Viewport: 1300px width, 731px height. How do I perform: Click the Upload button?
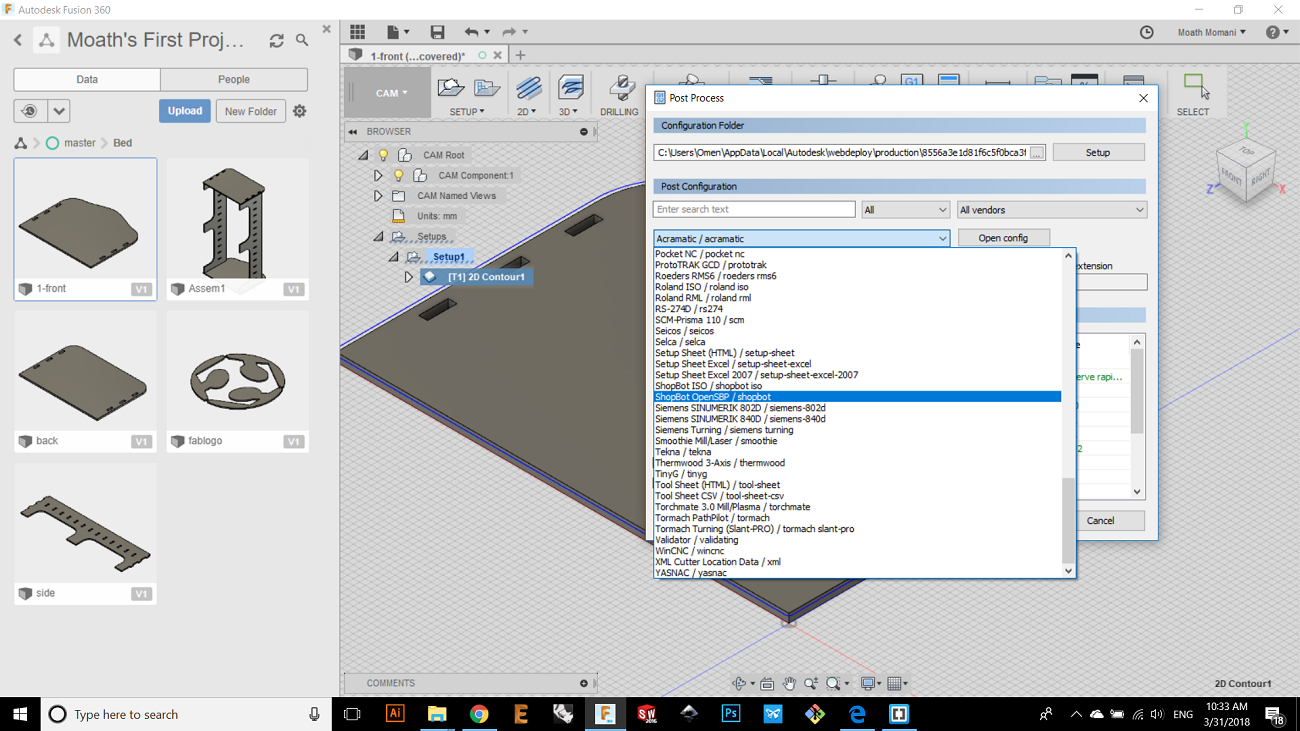pyautogui.click(x=185, y=111)
